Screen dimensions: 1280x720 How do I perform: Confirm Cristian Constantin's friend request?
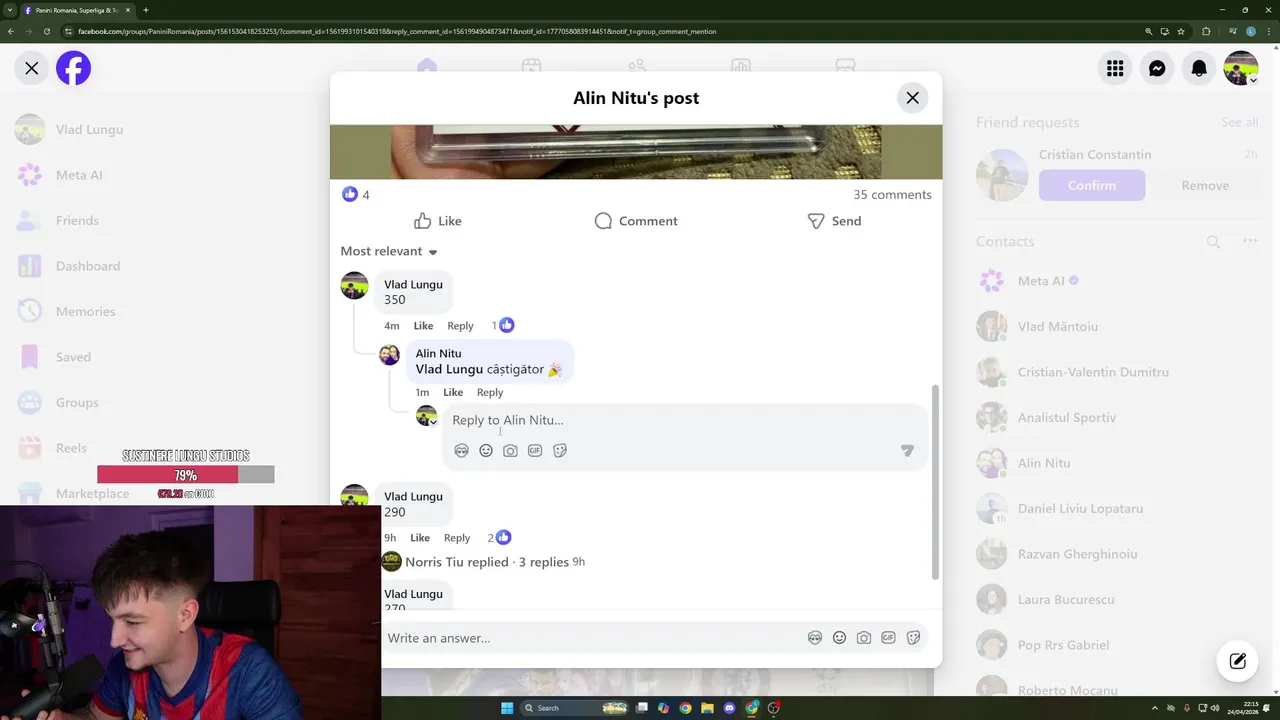[x=1092, y=185]
